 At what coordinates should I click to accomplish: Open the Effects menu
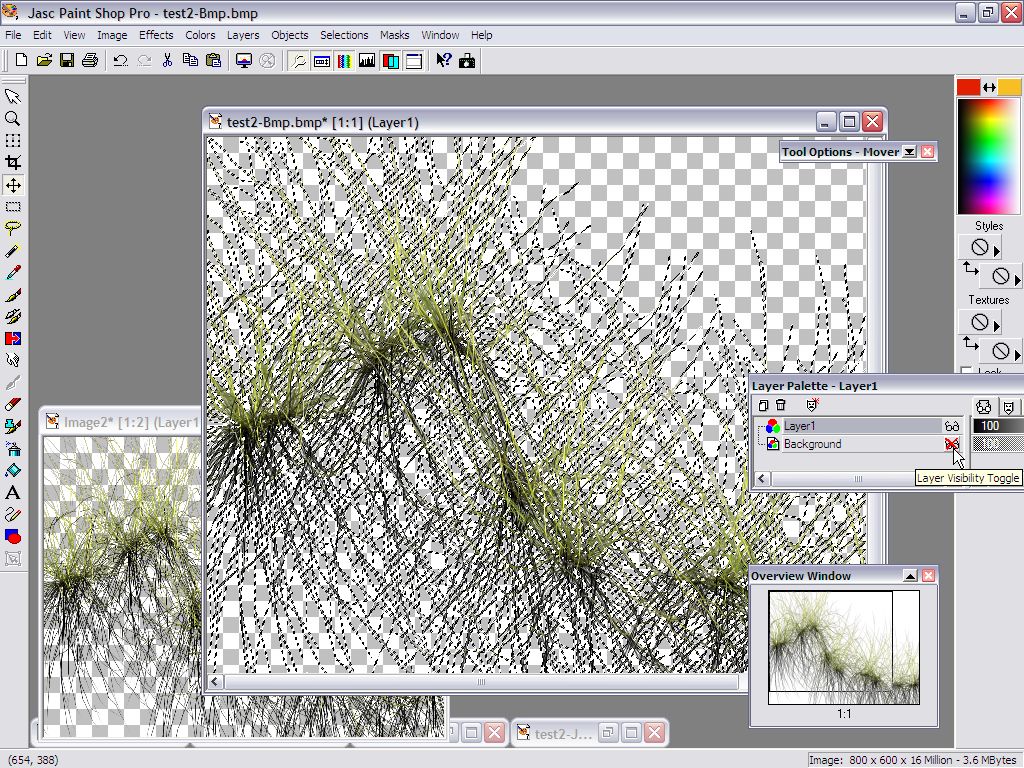coord(156,35)
